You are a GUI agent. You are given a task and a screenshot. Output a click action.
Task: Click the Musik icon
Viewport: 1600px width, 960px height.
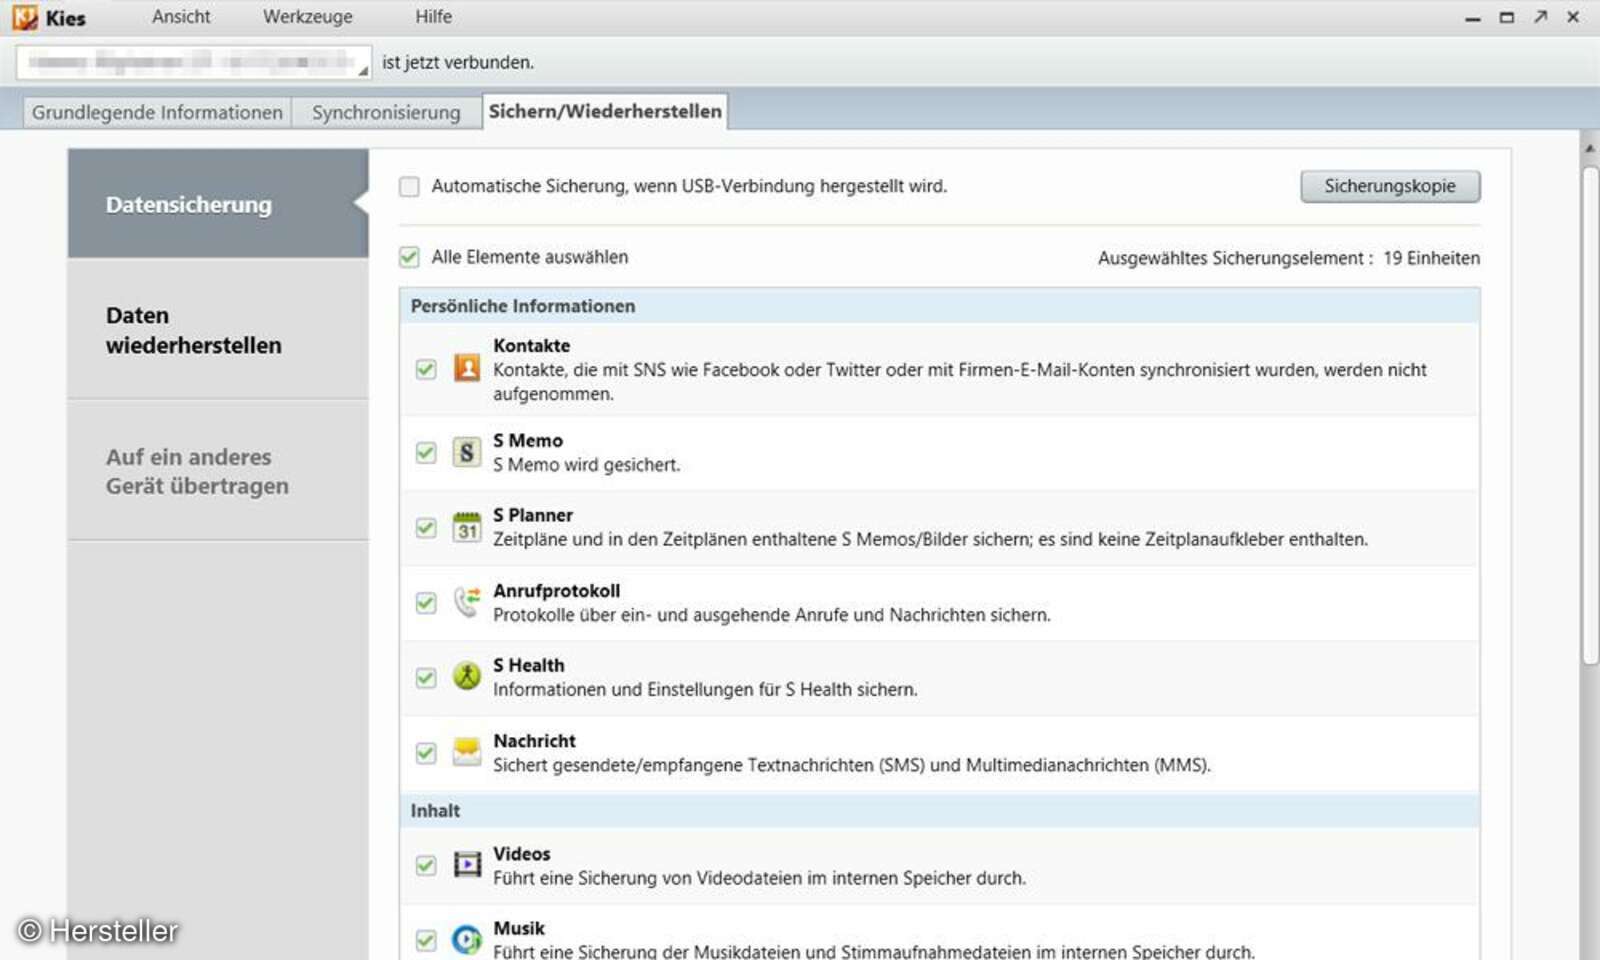coord(467,939)
